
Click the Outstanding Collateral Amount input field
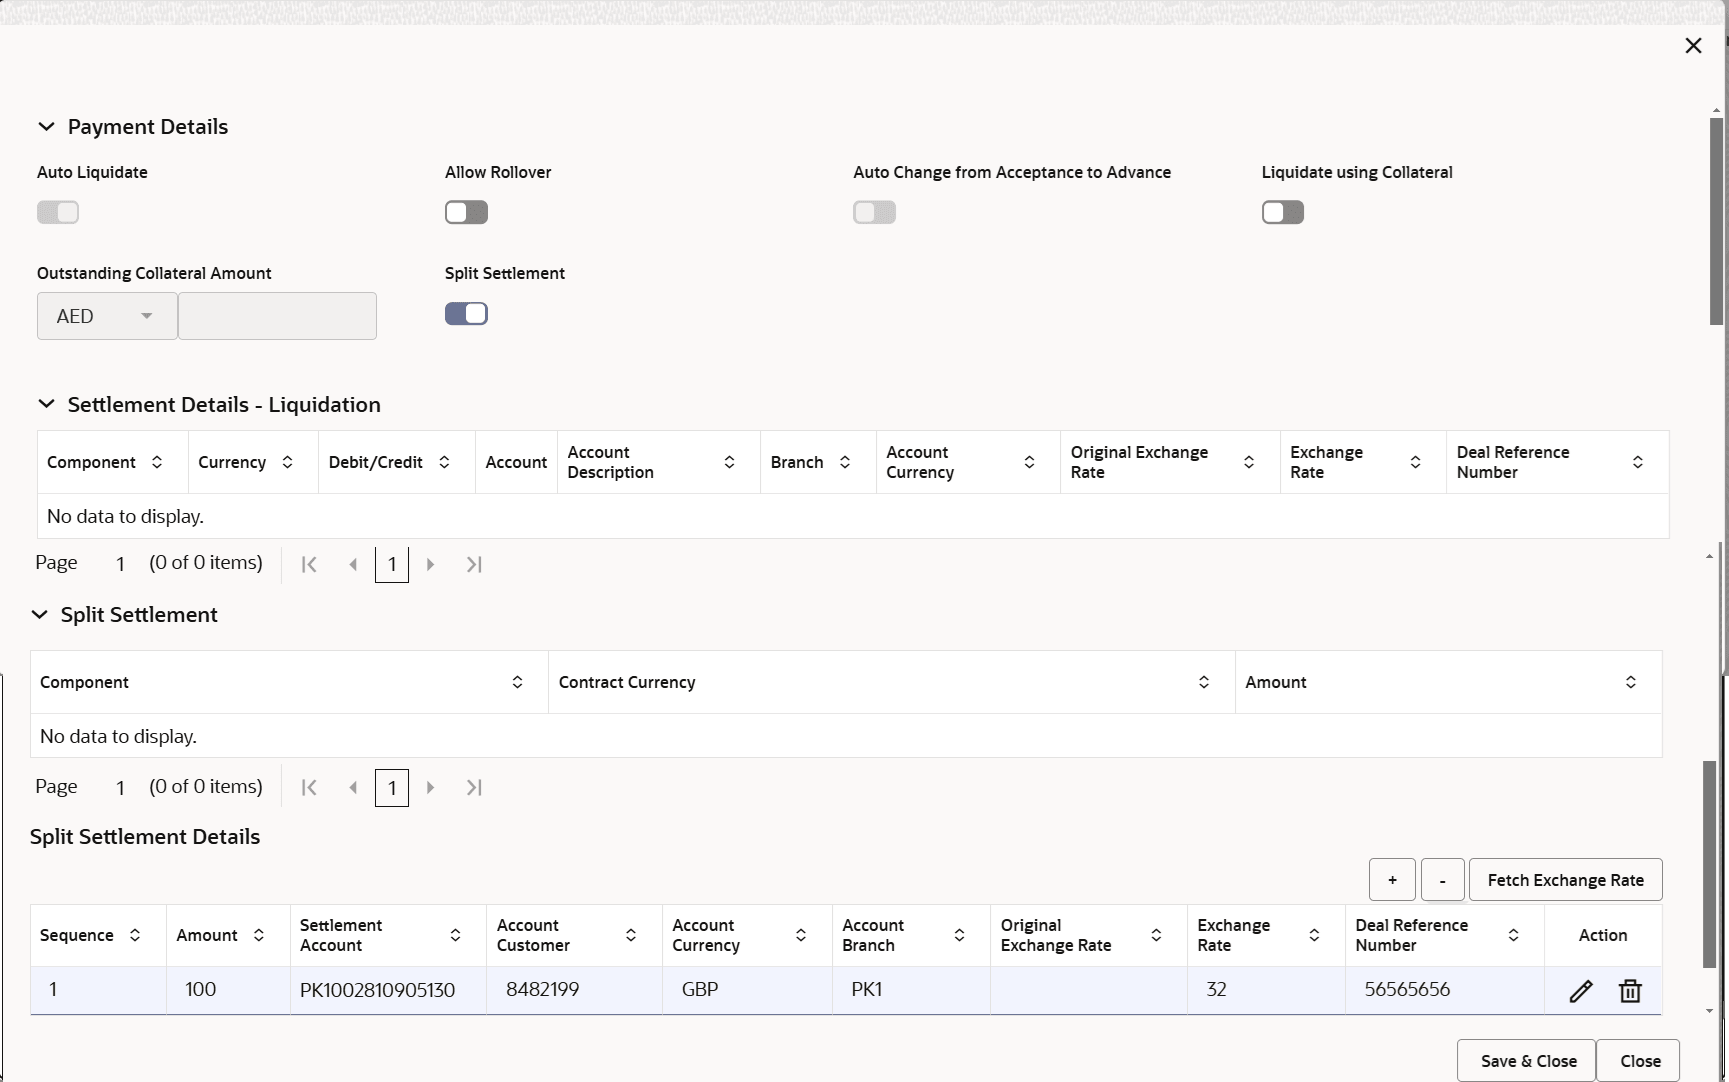point(277,315)
